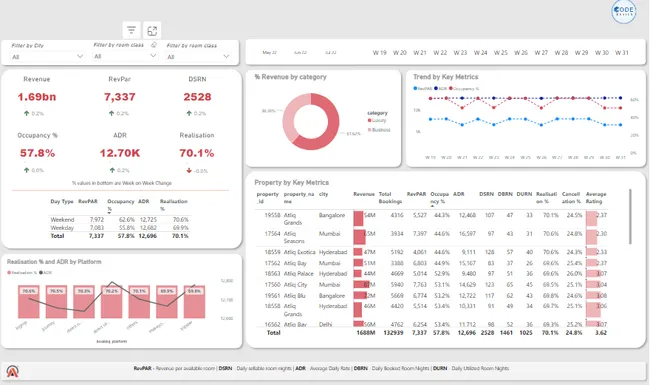
Task: Select property row 17562 Atliq Bay
Action: [431, 263]
